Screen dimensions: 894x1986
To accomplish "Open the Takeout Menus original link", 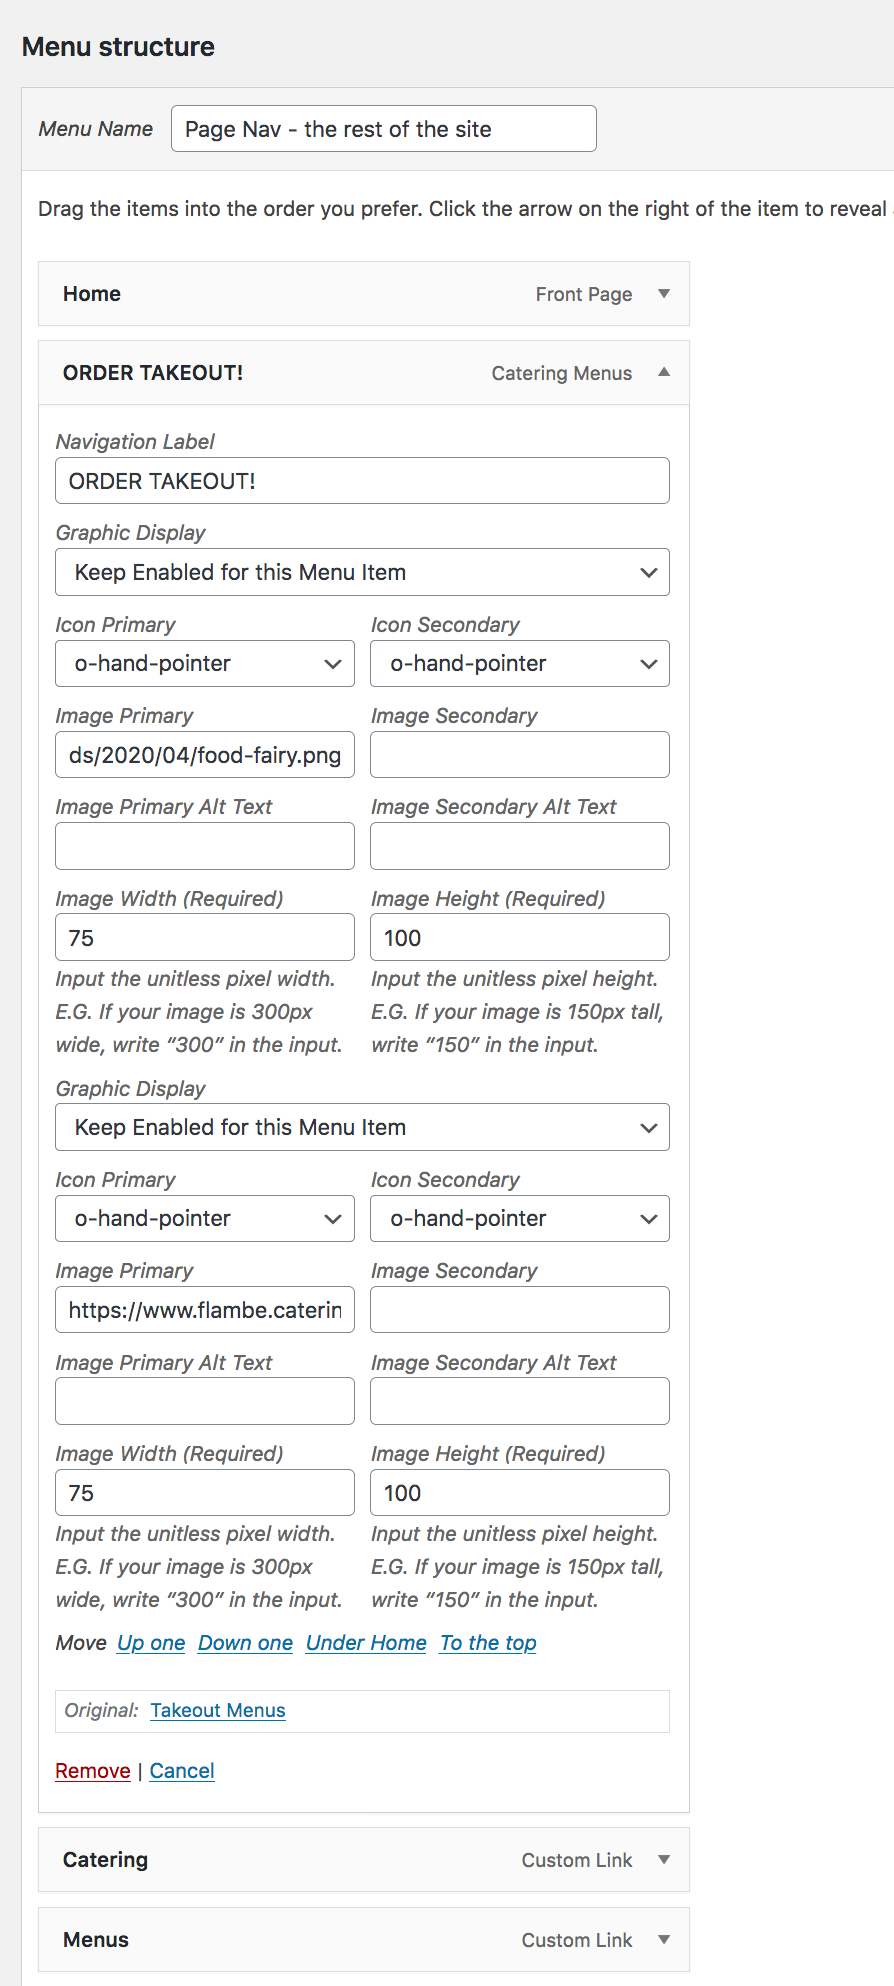I will click(218, 1711).
